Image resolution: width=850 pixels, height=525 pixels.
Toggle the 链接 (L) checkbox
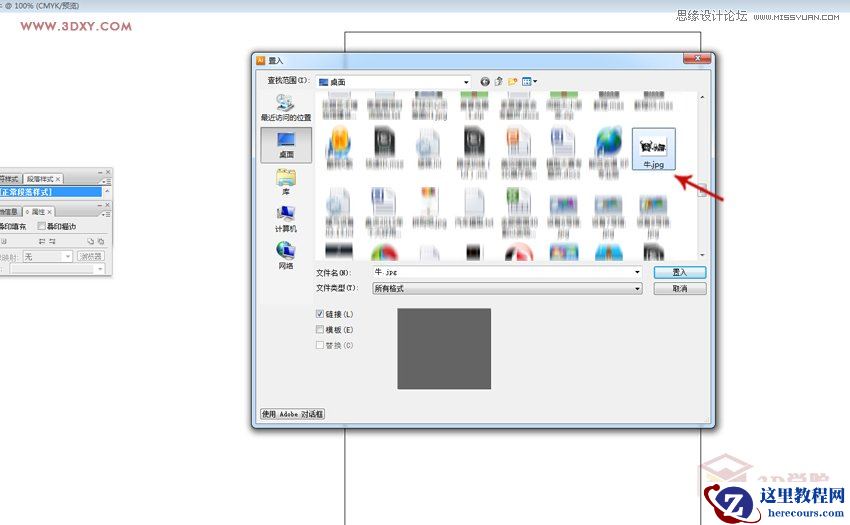click(320, 314)
